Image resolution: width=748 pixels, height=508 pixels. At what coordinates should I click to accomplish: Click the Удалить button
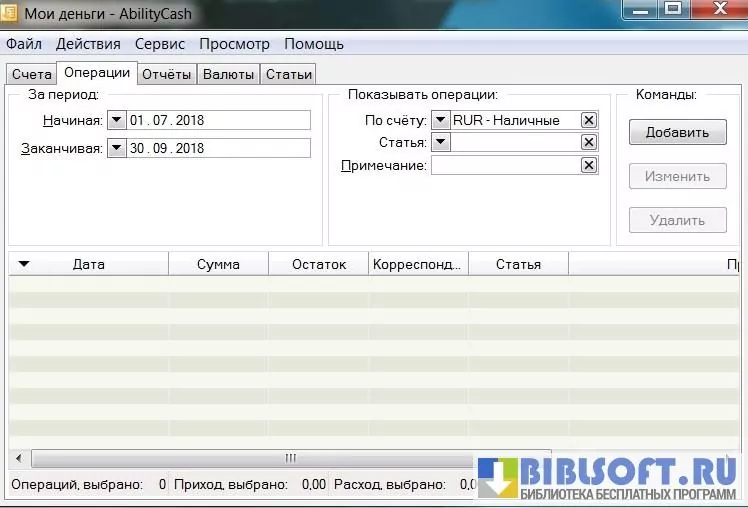click(677, 220)
